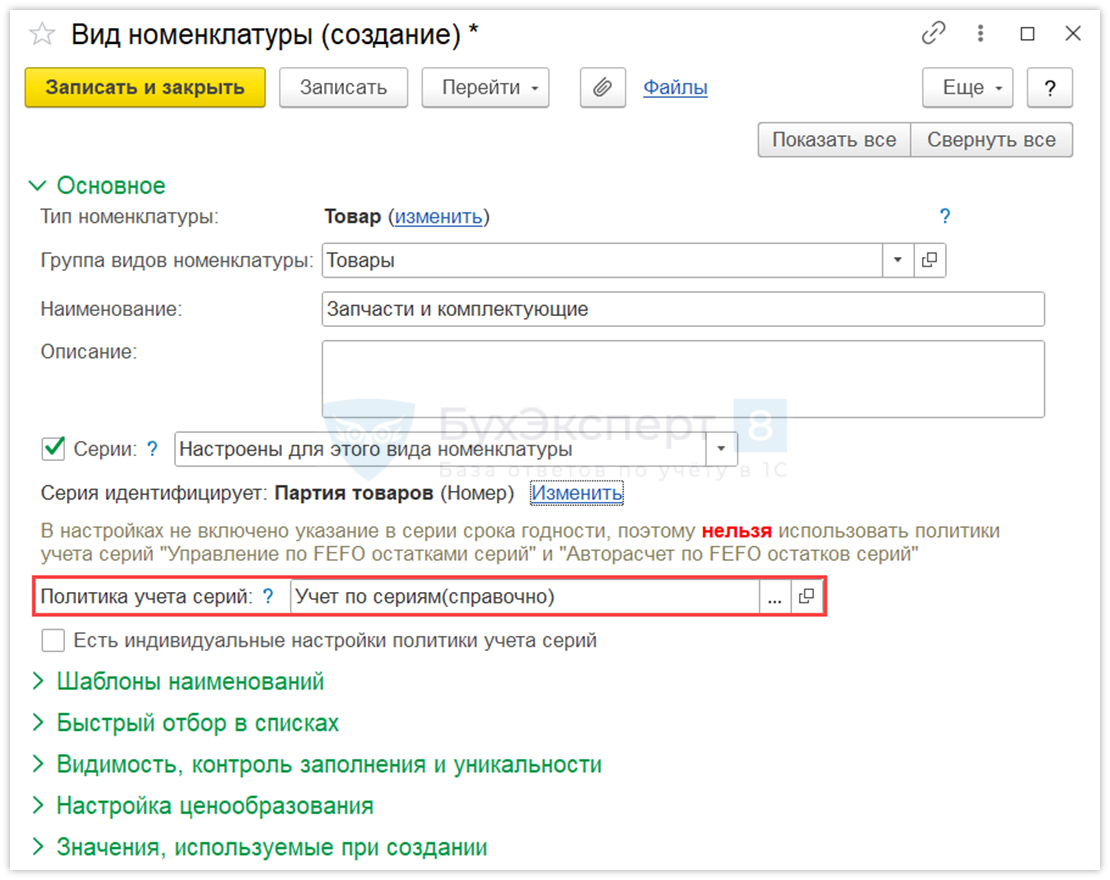Image resolution: width=1110 pixels, height=880 pixels.
Task: Open the Перейти menu
Action: [485, 88]
